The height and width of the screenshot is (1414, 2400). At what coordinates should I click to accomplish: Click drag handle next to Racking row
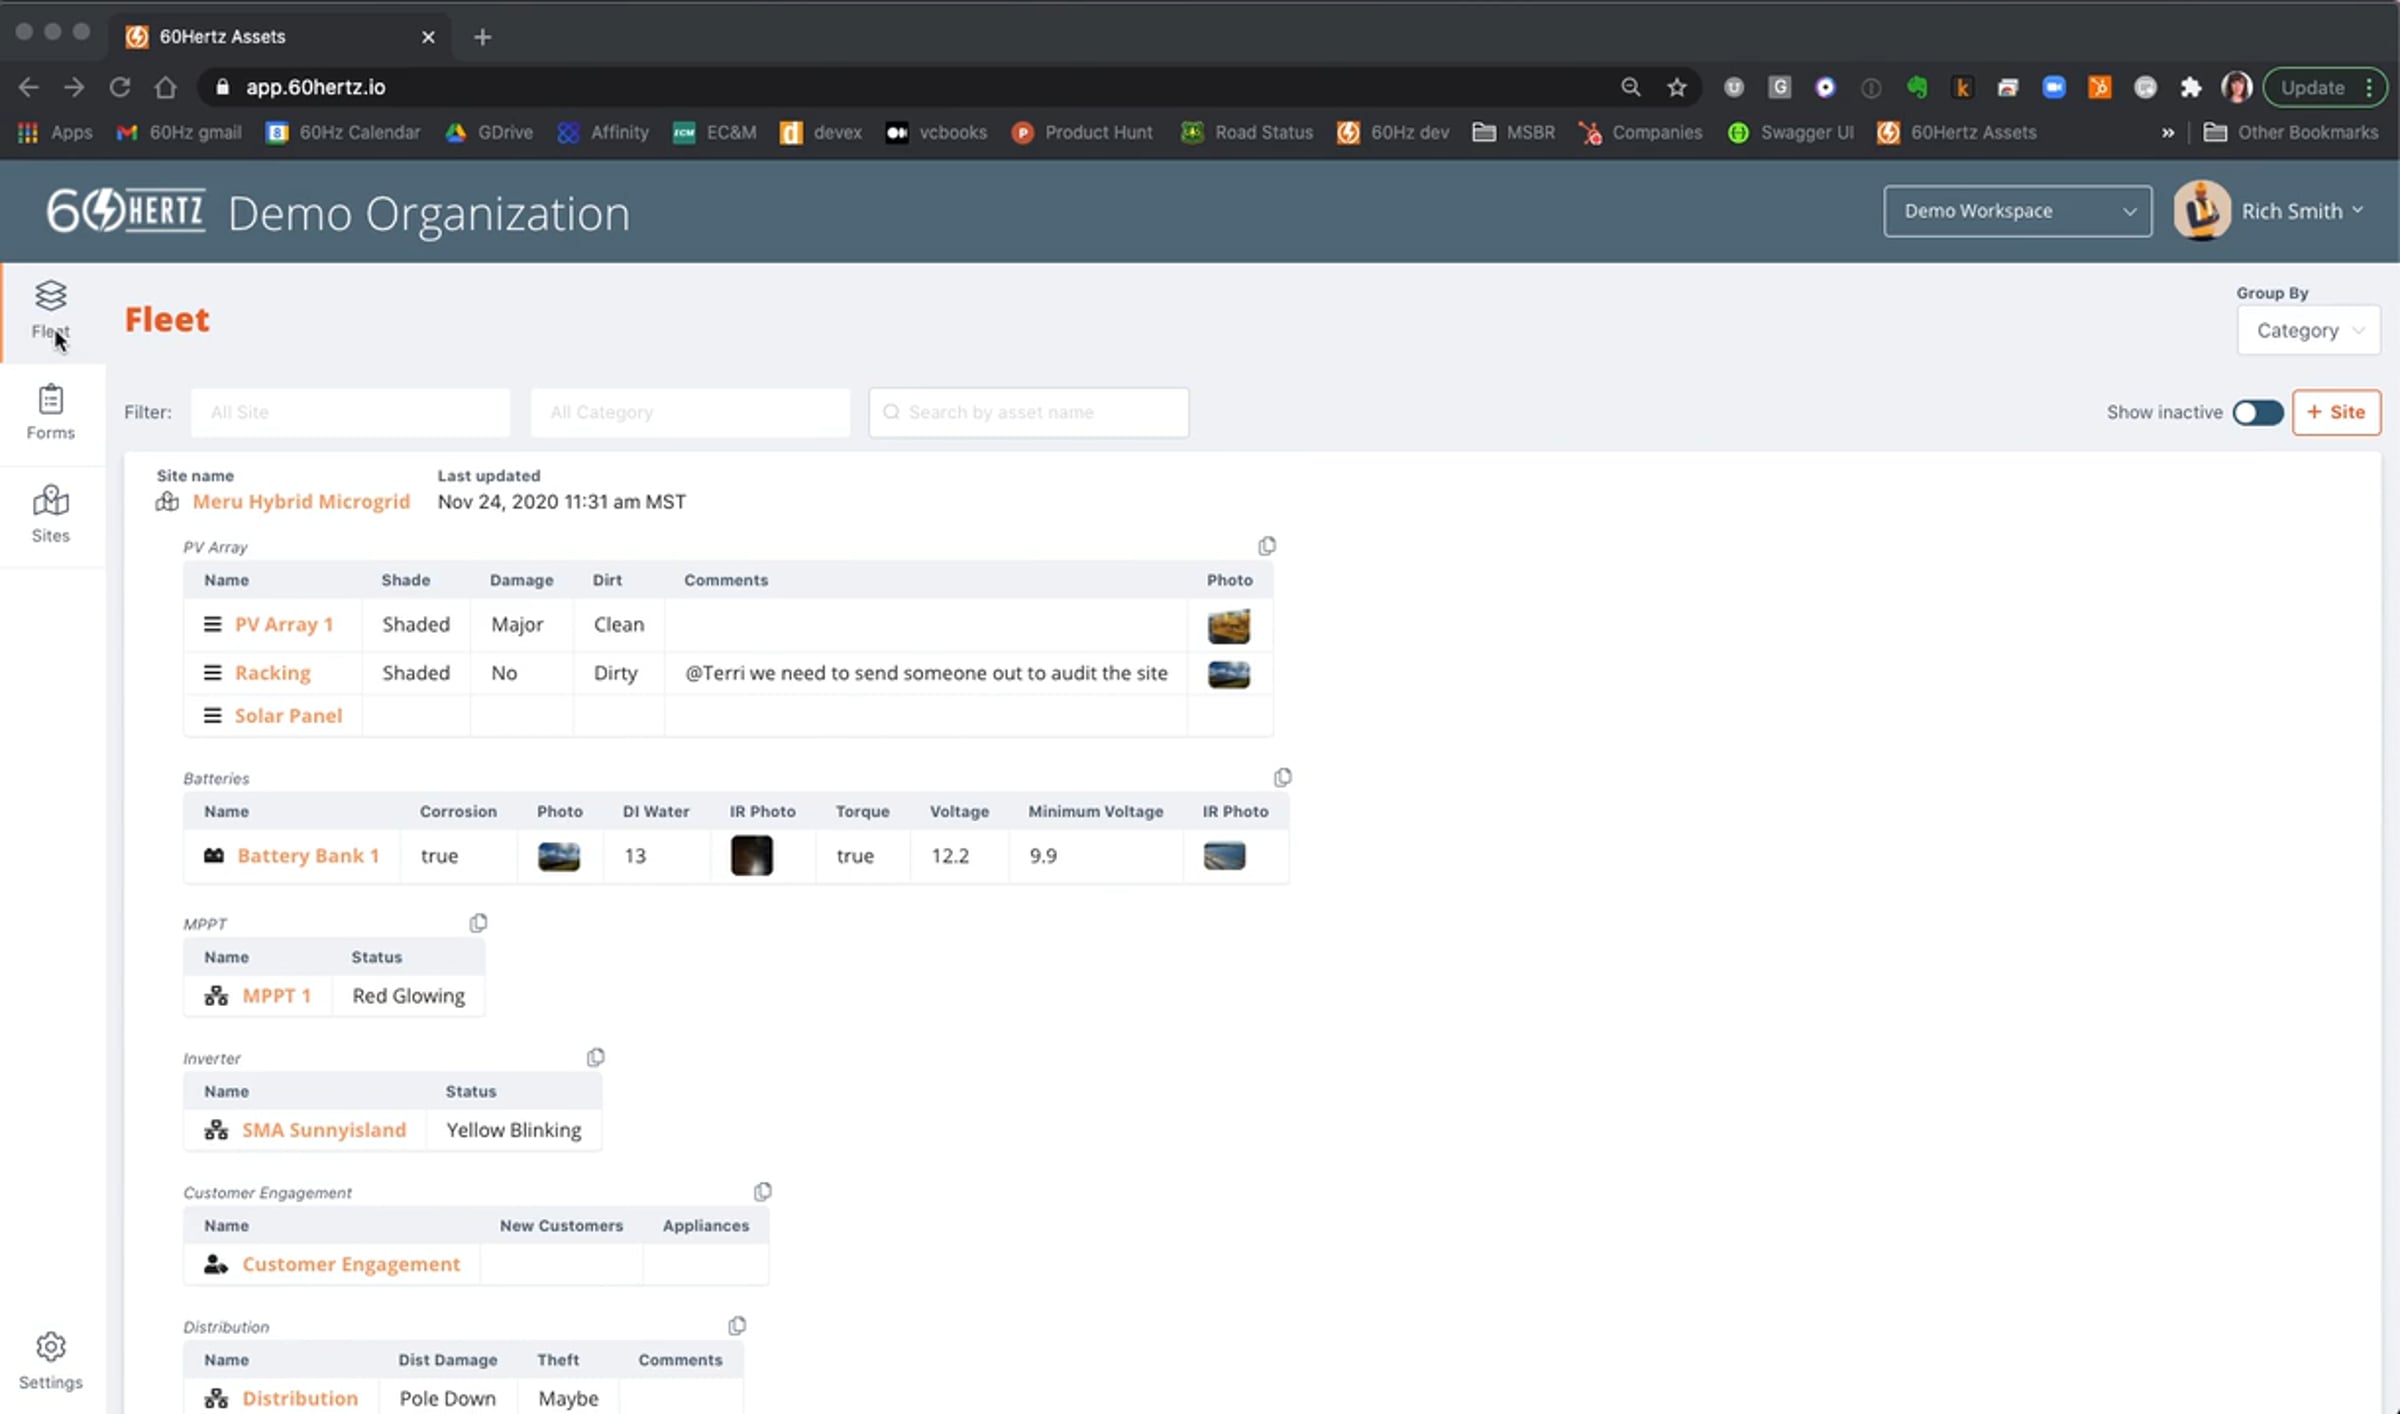click(x=212, y=673)
